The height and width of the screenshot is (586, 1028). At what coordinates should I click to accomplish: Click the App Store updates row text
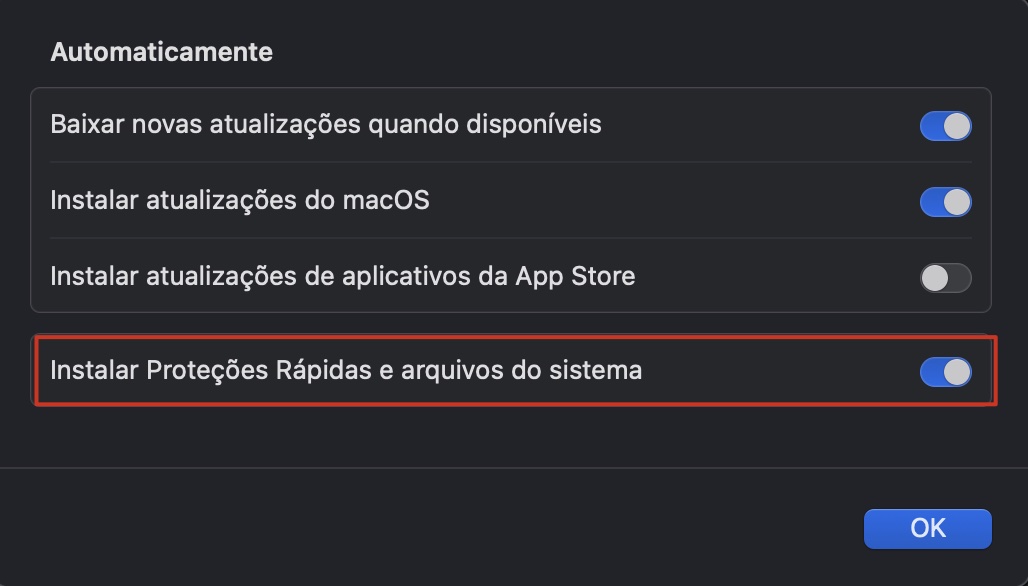342,276
